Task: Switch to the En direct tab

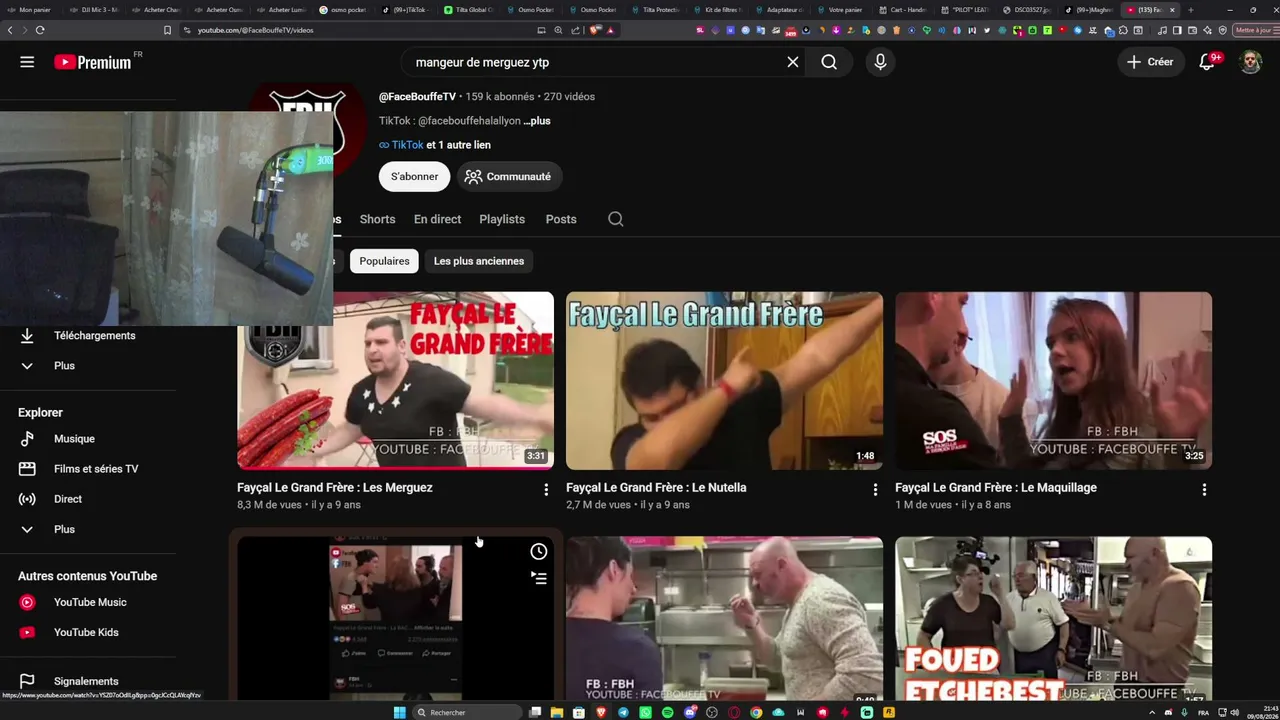Action: [437, 219]
